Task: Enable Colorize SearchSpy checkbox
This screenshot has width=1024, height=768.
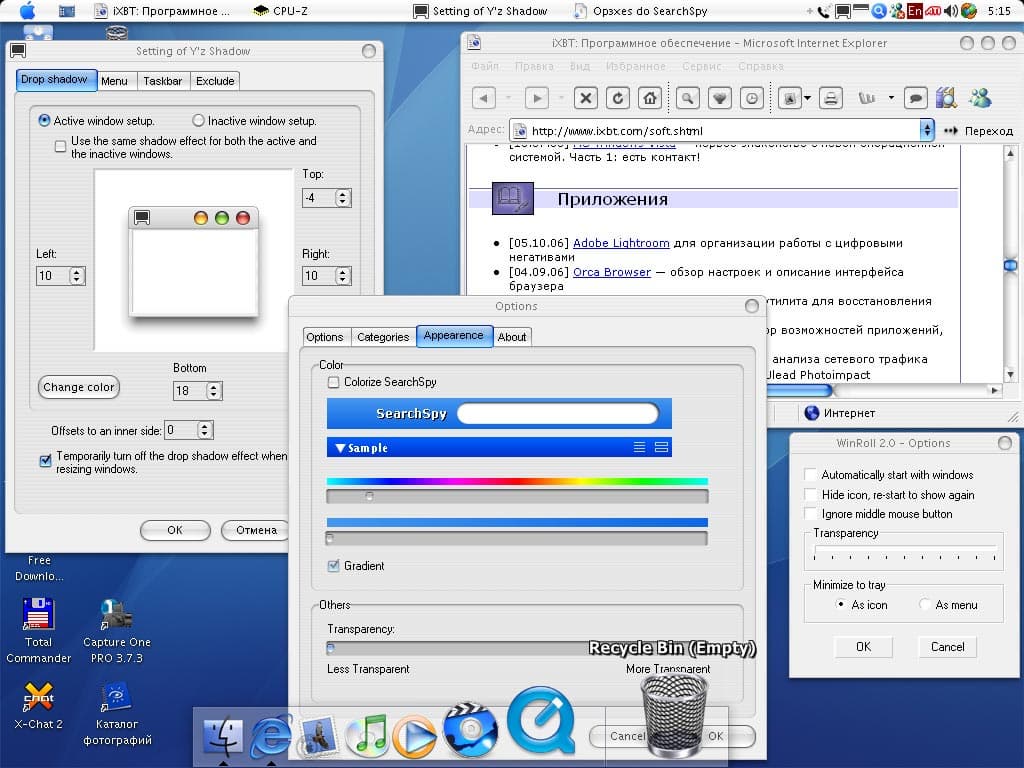Action: point(334,382)
